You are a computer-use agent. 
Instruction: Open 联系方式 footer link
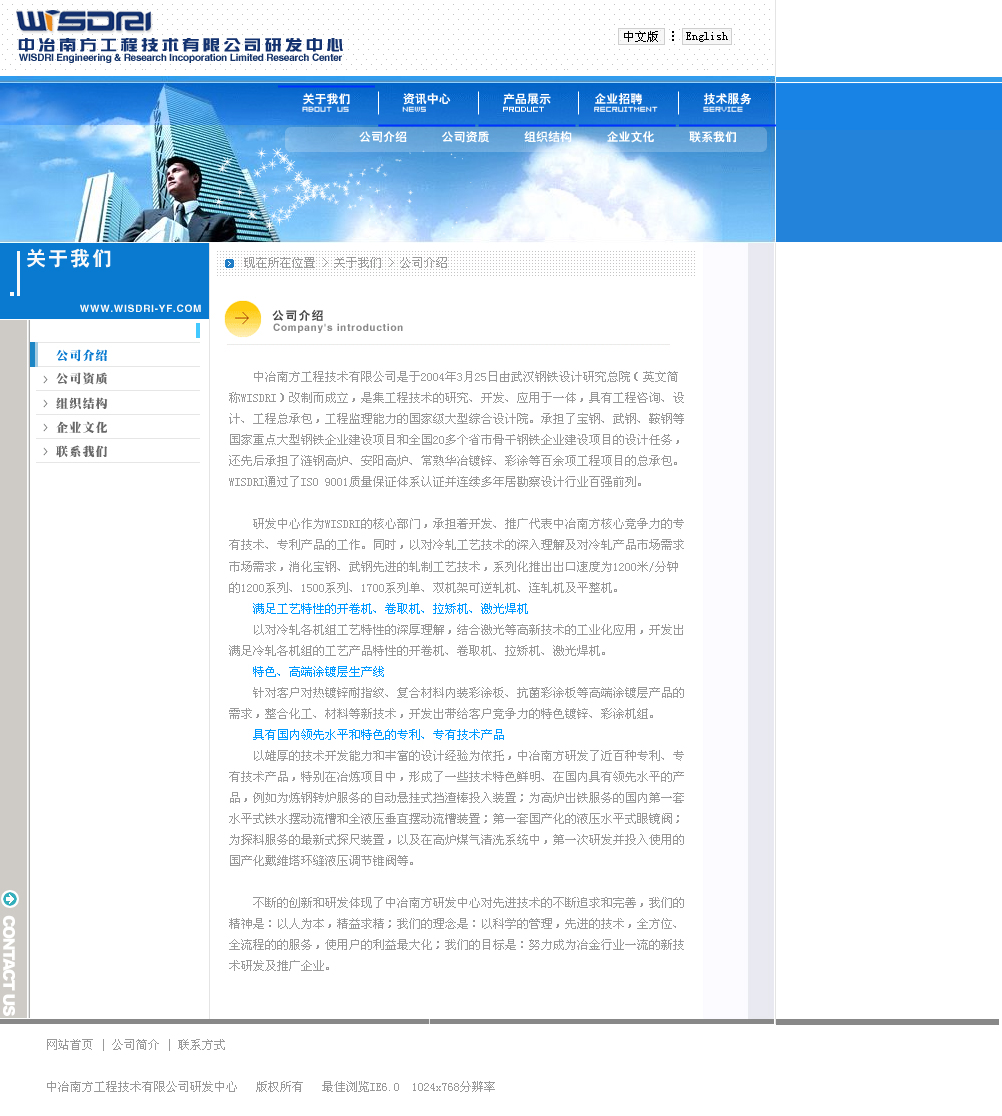click(201, 1045)
